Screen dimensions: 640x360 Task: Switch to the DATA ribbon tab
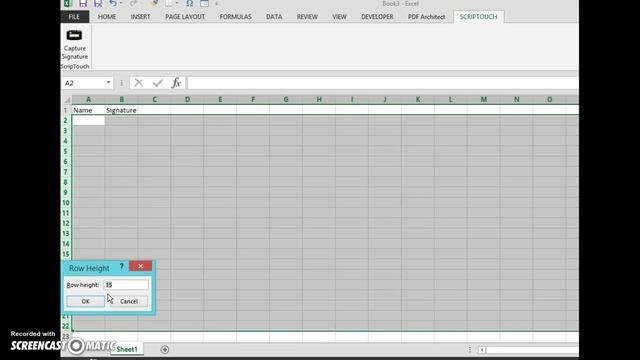tap(274, 17)
